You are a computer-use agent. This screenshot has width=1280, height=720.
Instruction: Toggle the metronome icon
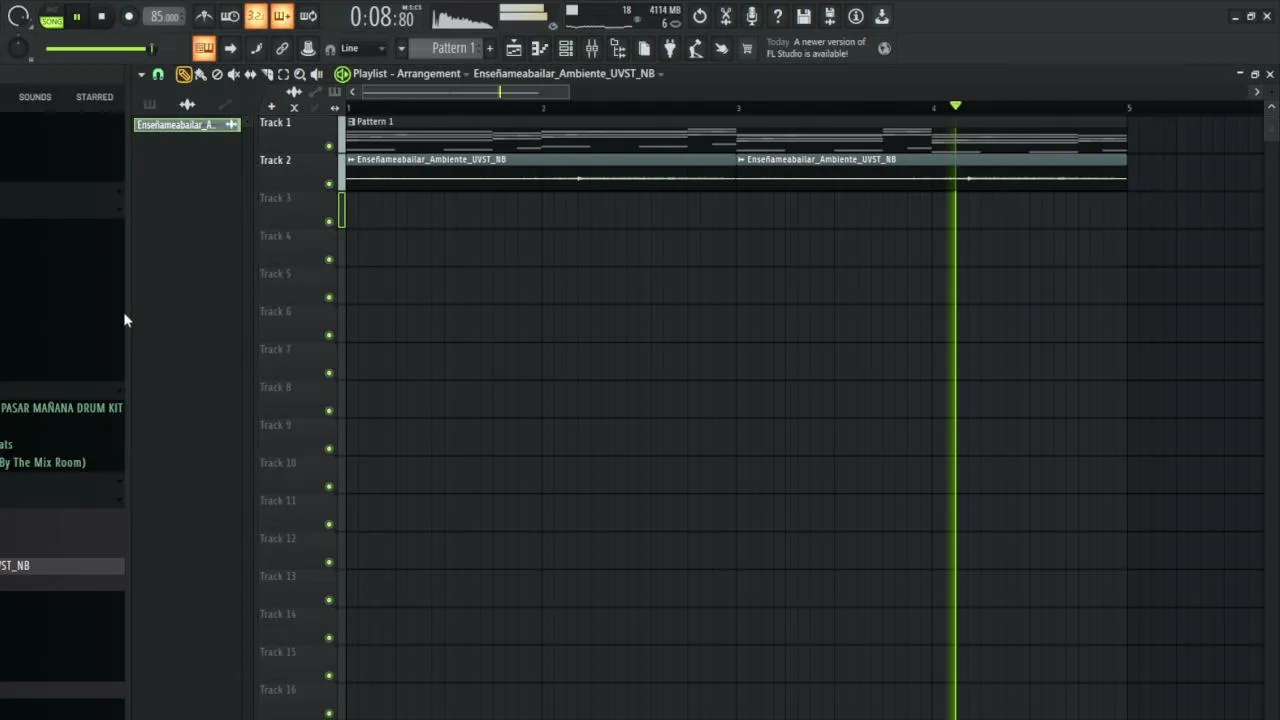(204, 16)
